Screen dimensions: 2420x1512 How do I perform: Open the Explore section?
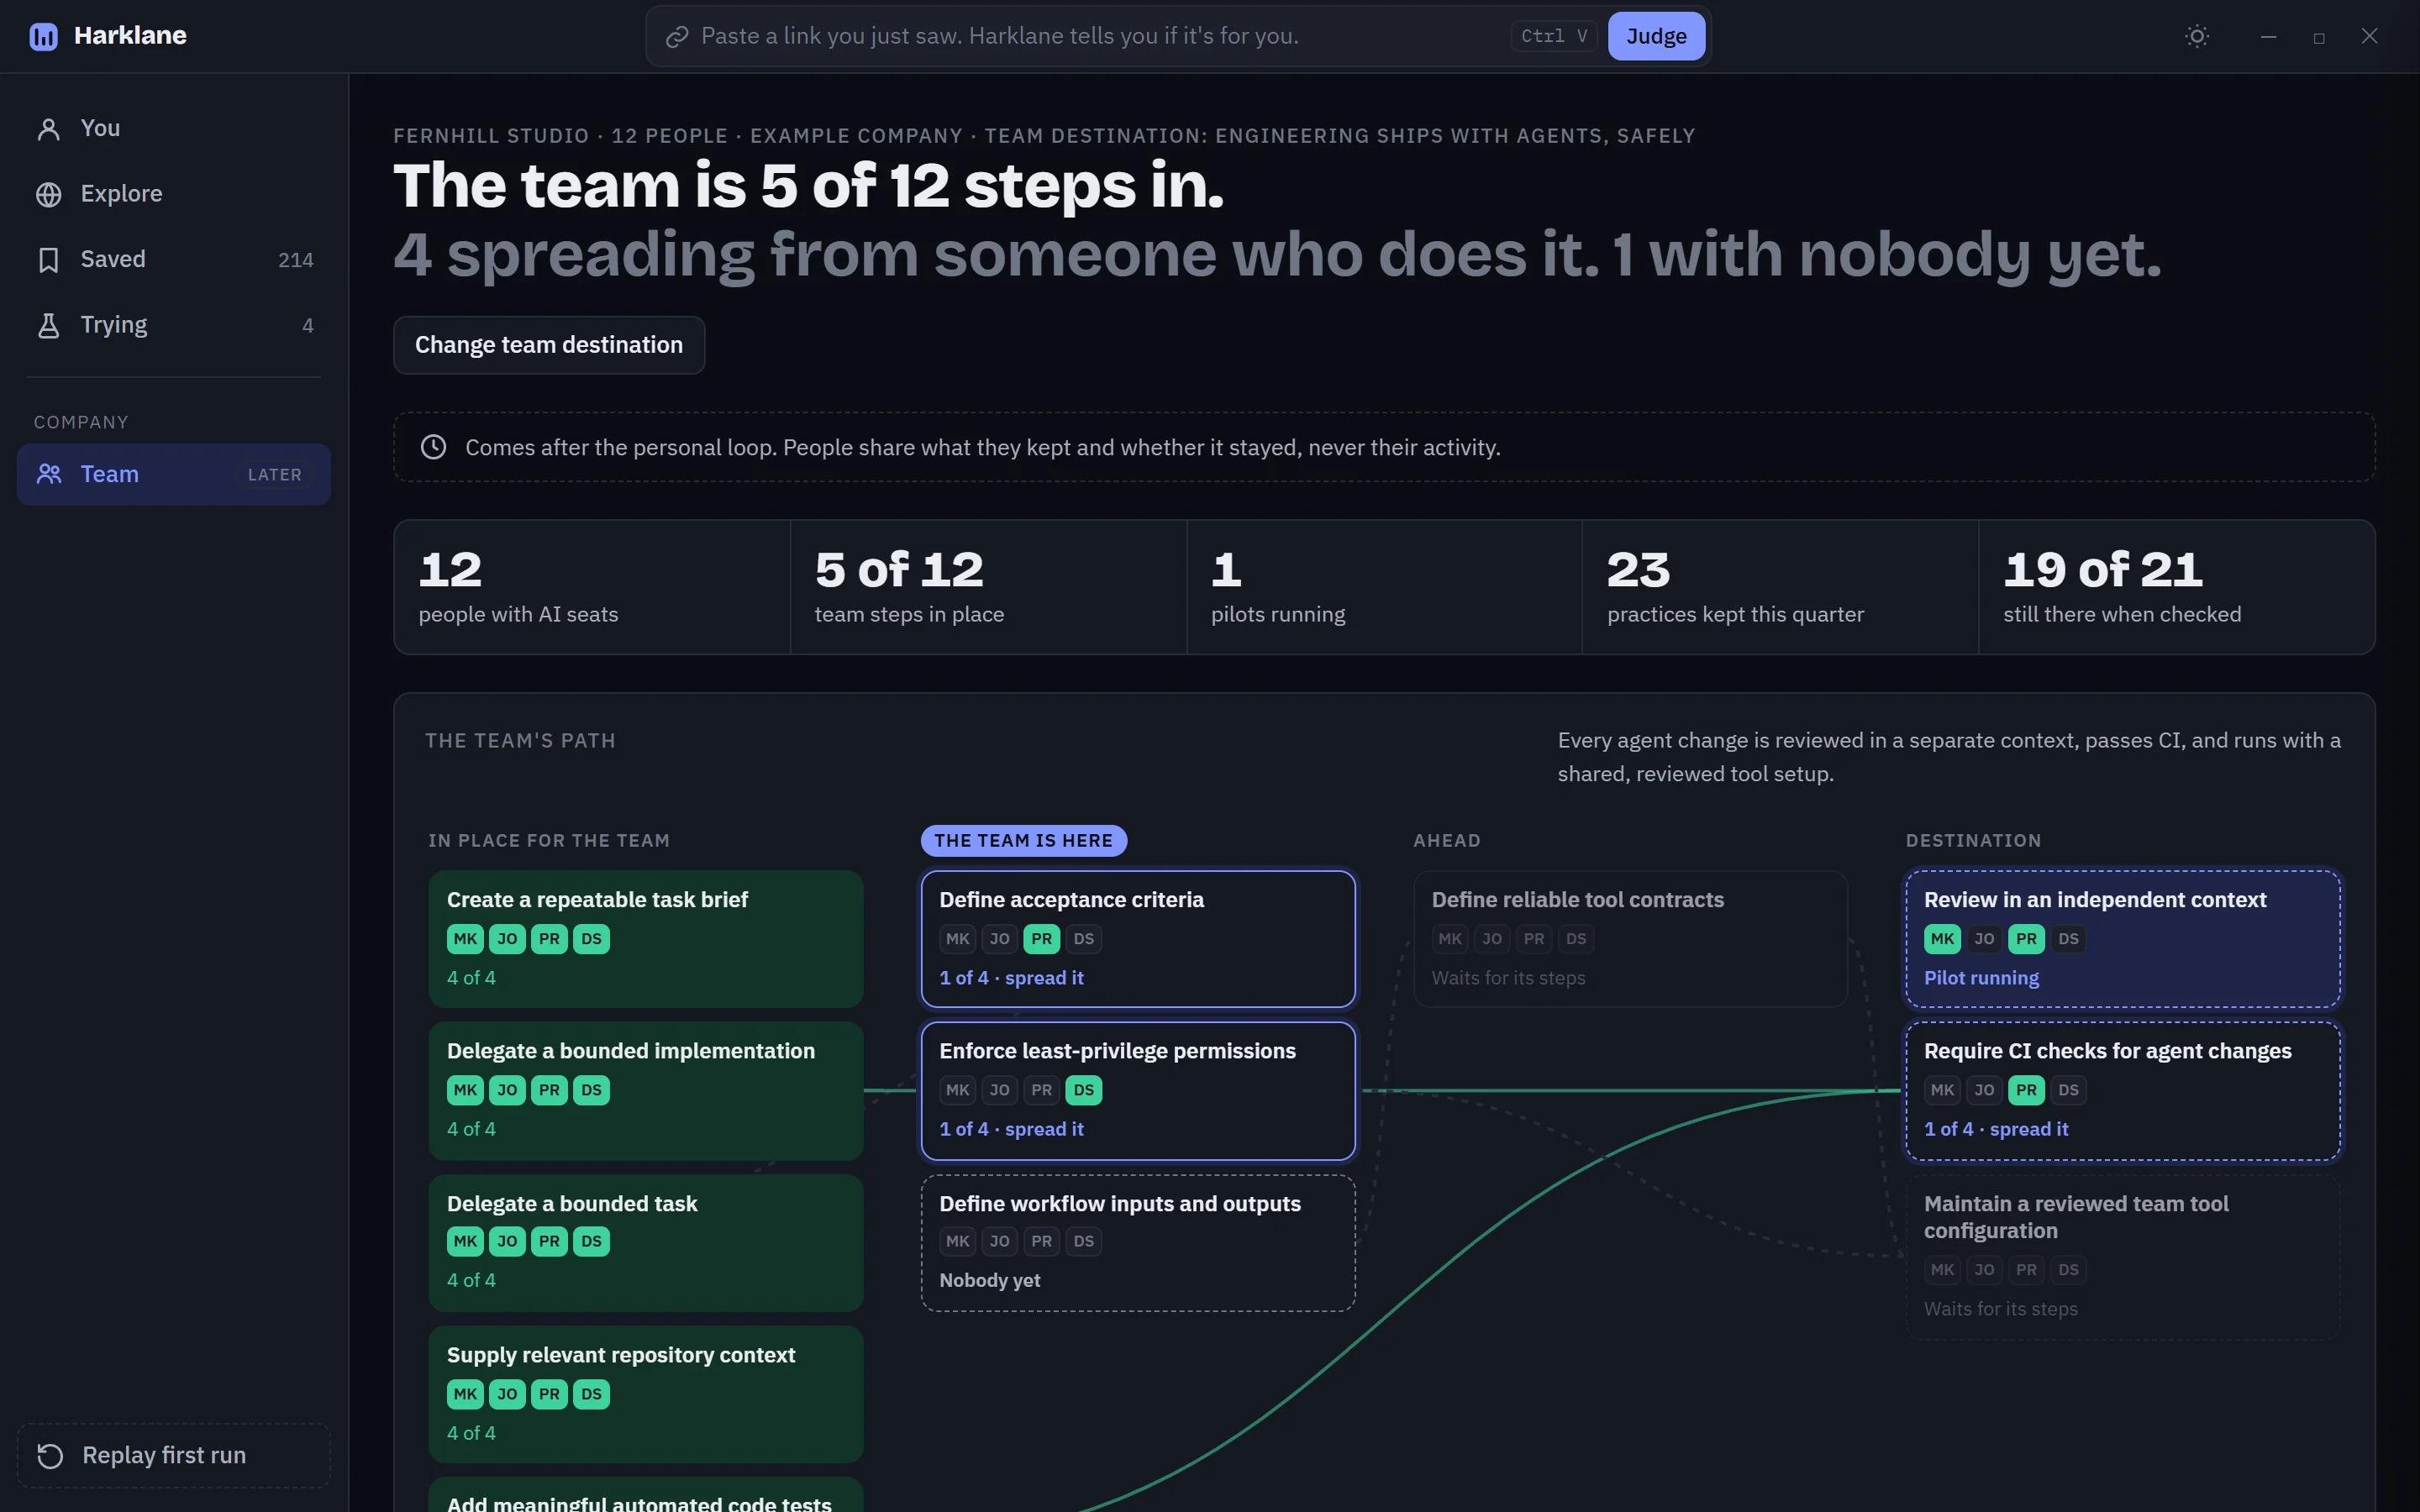174,194
